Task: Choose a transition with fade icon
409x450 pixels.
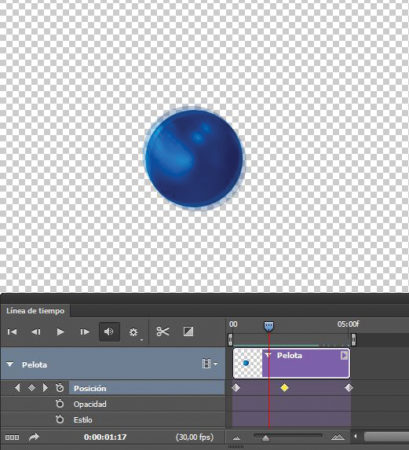Action: 188,332
